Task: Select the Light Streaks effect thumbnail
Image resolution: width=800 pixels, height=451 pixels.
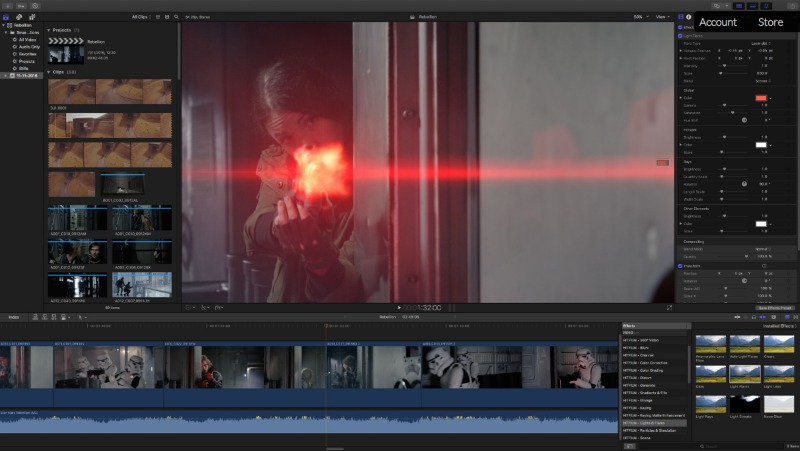Action: (x=745, y=404)
